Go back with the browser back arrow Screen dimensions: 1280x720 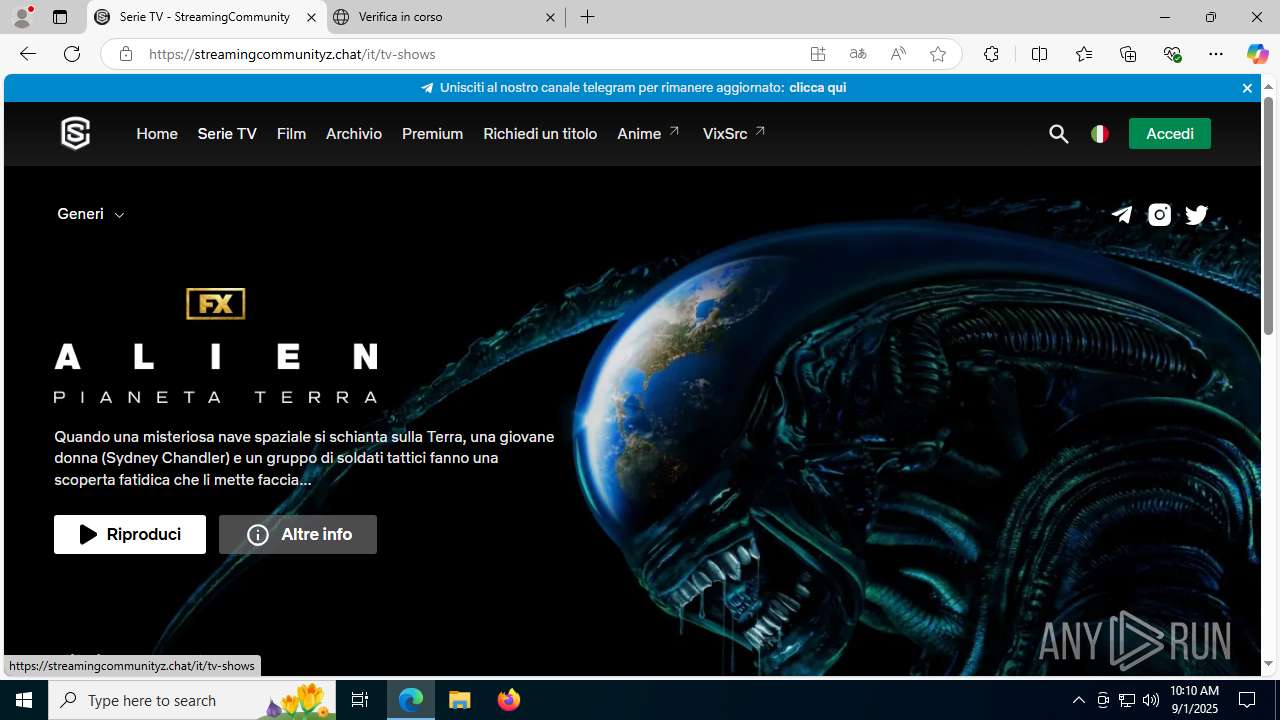click(x=28, y=54)
